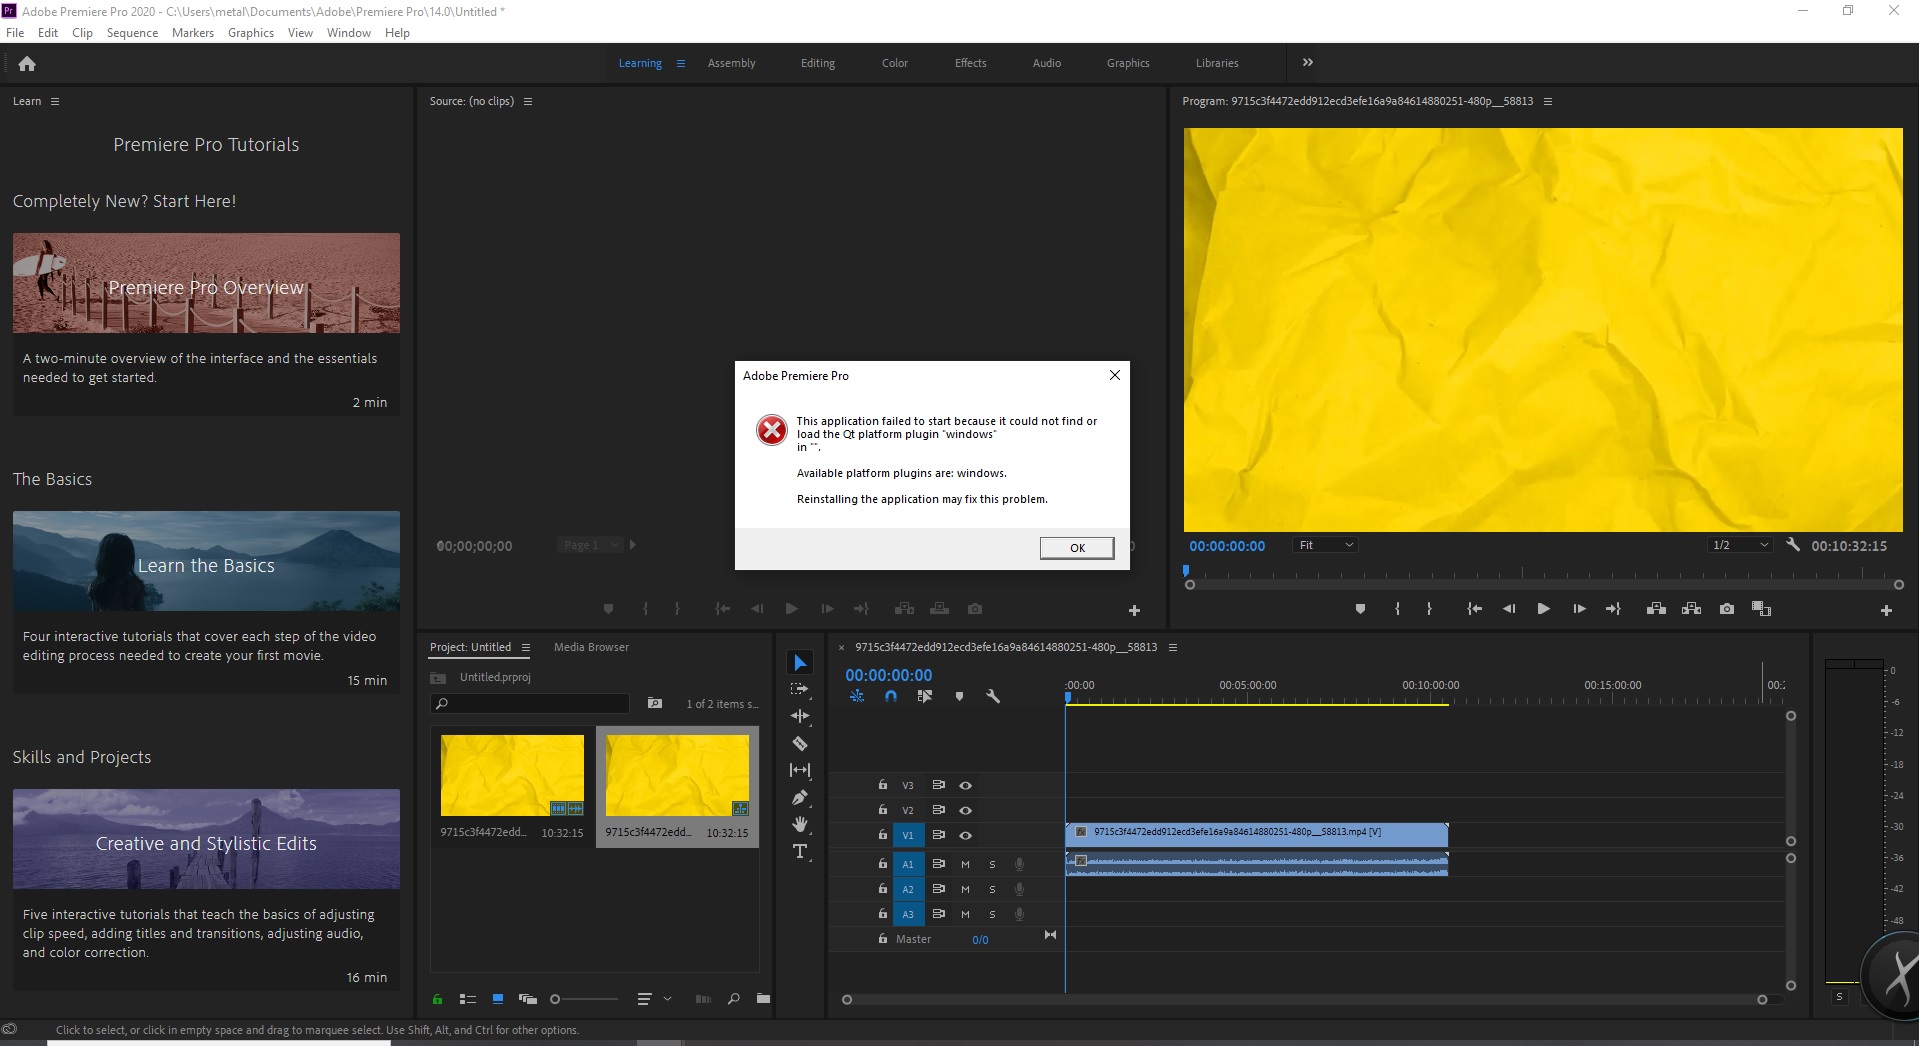
Task: Select the Selection tool arrow
Action: [800, 663]
